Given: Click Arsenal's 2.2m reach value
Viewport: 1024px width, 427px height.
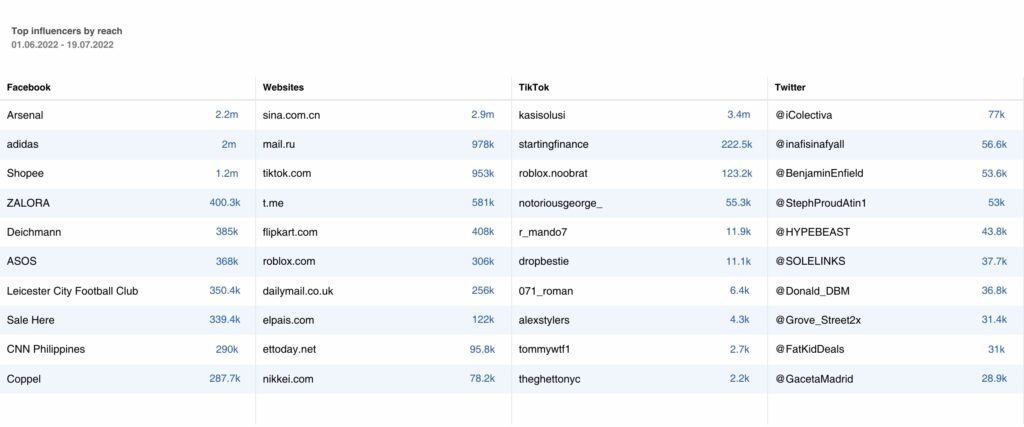Looking at the screenshot, I should tap(227, 115).
